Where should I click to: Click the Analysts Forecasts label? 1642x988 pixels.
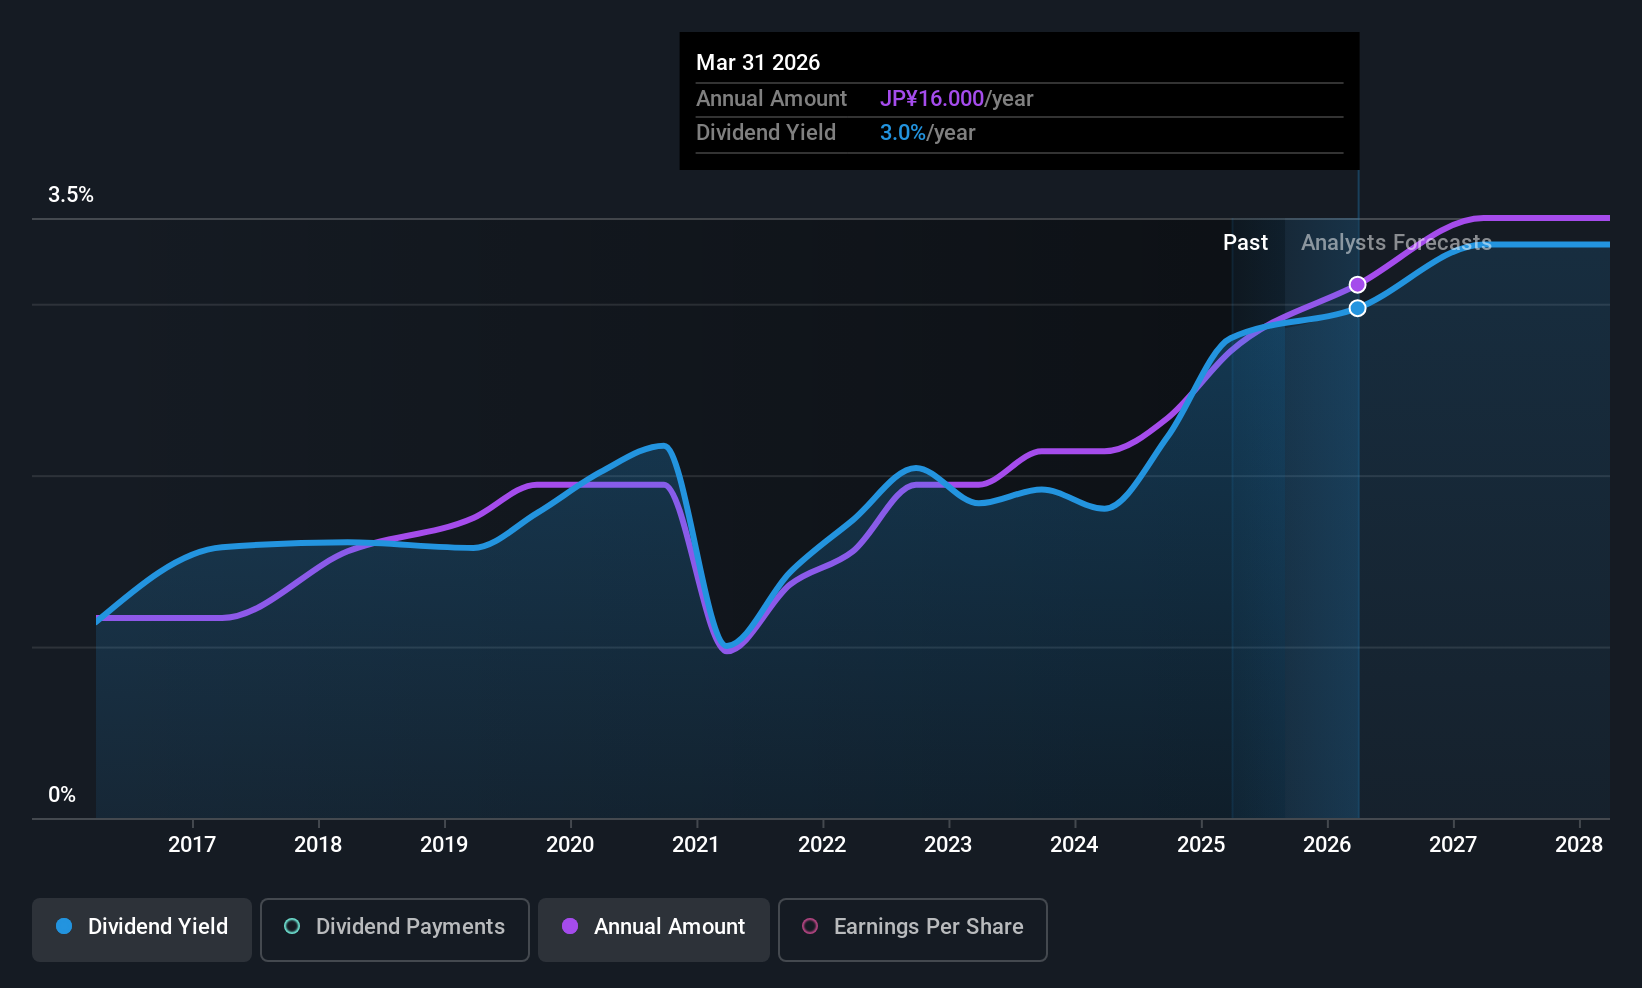click(1396, 243)
